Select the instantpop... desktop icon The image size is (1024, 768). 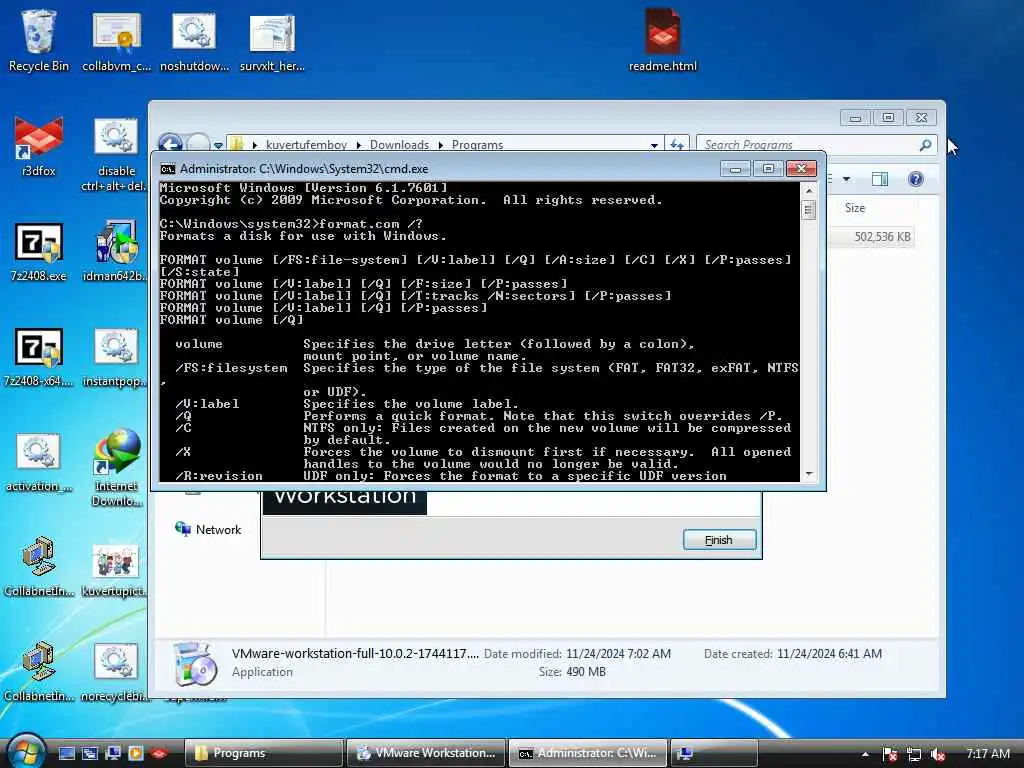(x=116, y=356)
